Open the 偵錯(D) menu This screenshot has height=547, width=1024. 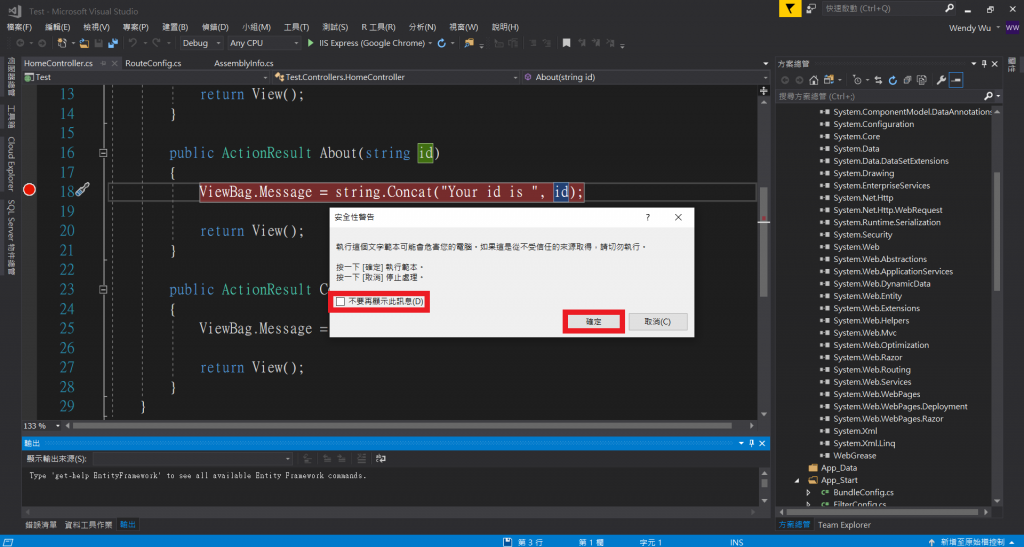pyautogui.click(x=215, y=27)
